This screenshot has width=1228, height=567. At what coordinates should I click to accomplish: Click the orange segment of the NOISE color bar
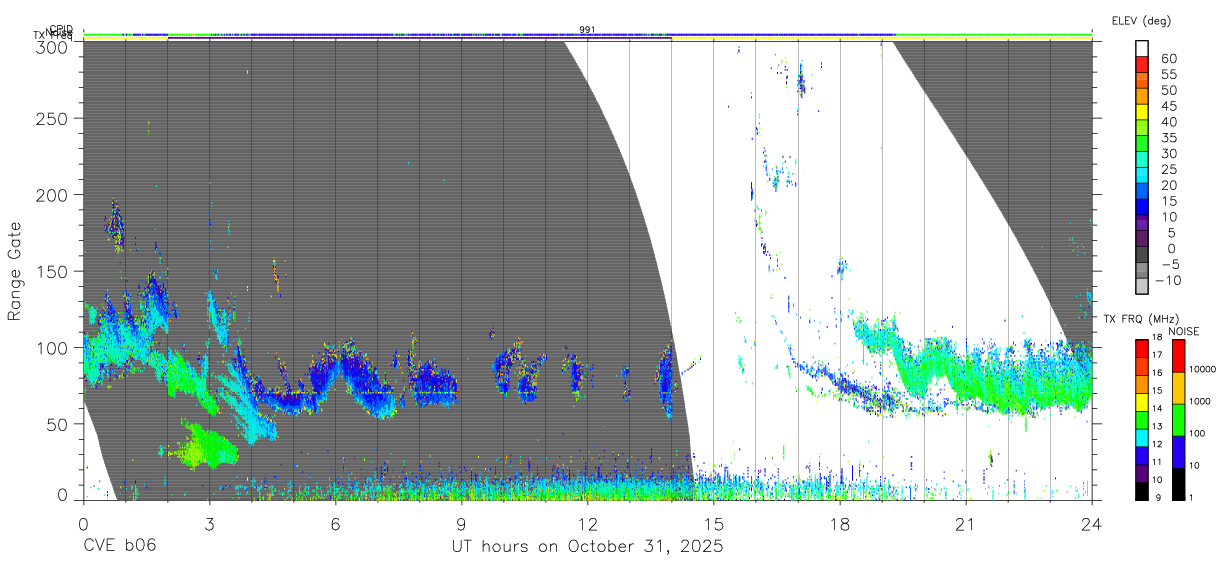pos(1177,388)
